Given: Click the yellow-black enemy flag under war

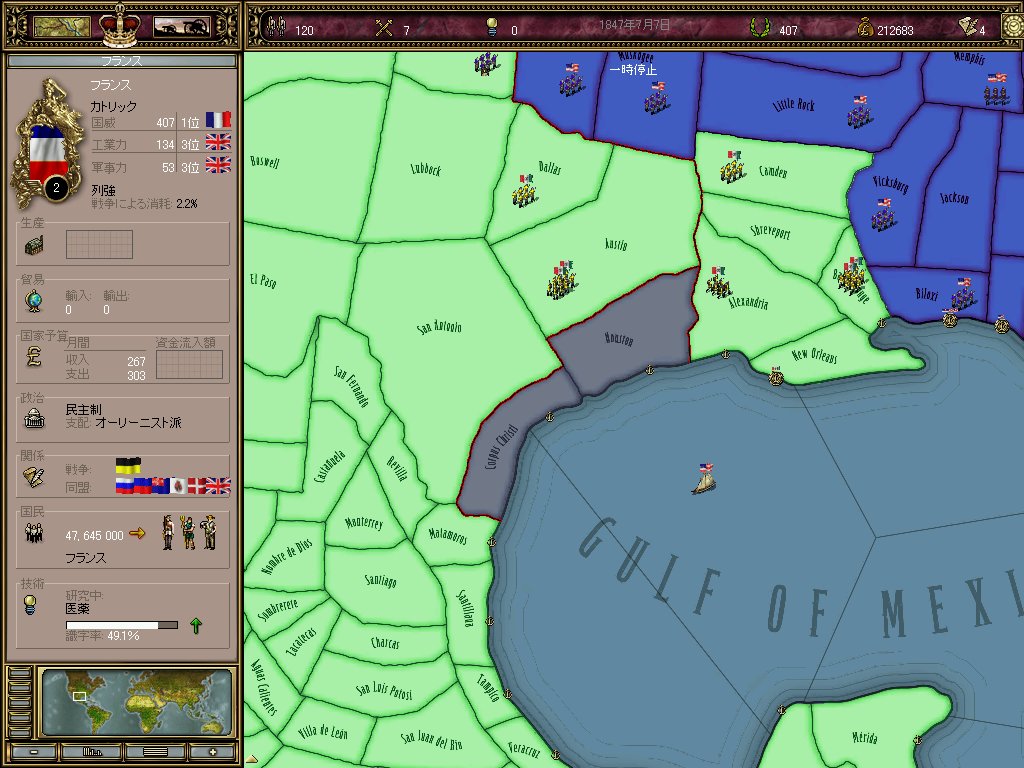Looking at the screenshot, I should coord(128,466).
